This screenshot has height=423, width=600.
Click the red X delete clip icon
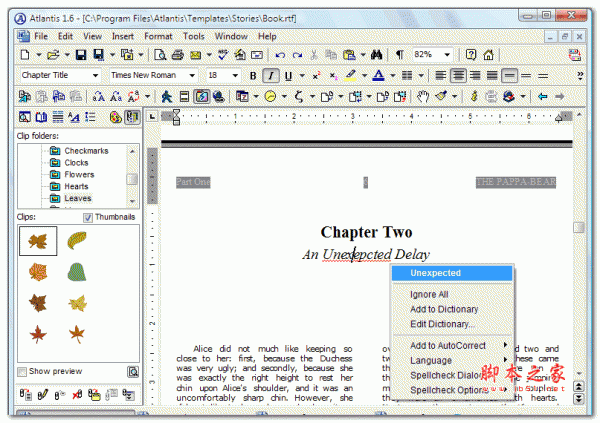[77, 394]
